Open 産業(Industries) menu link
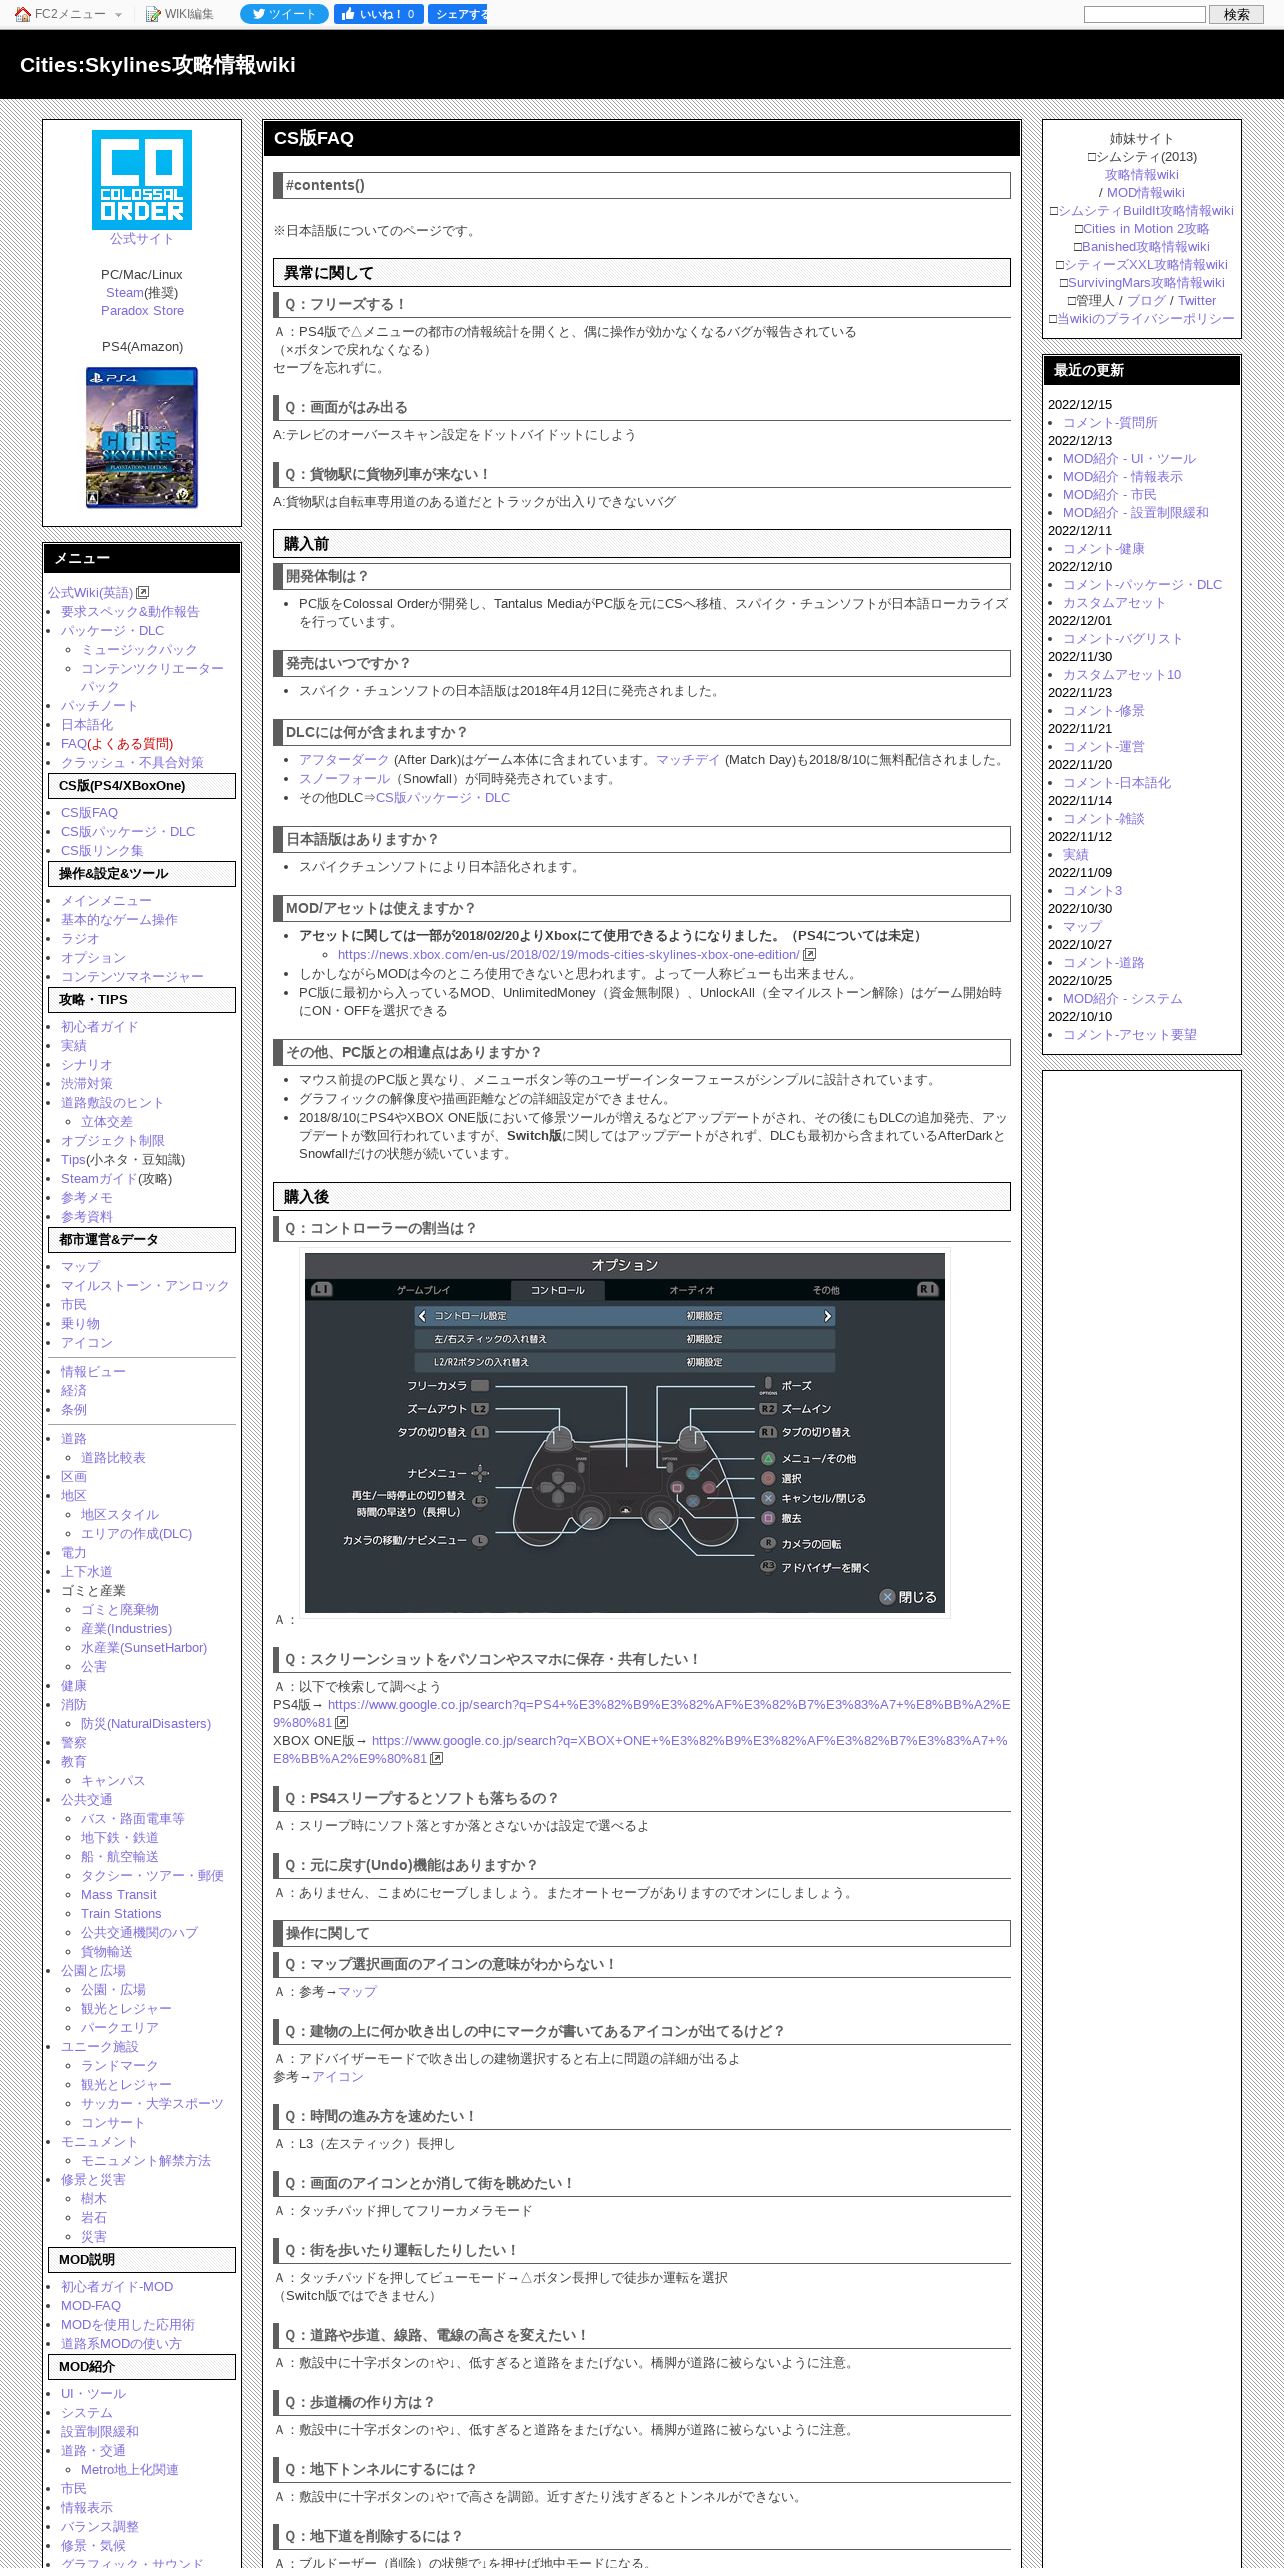1284x2568 pixels. (126, 1628)
